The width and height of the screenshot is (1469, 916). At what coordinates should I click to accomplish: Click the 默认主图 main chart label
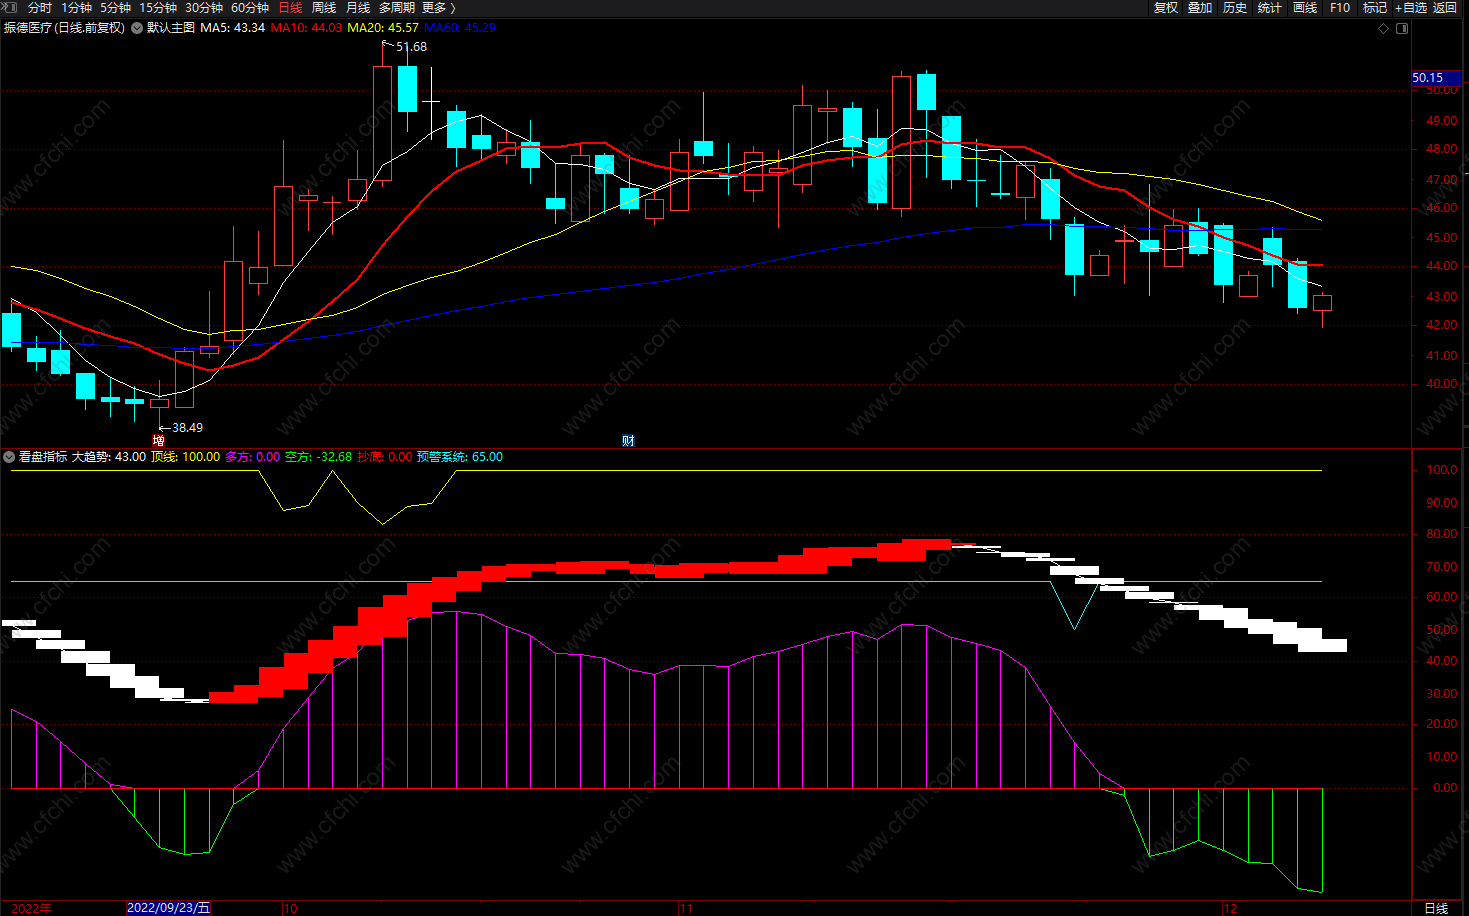tap(171, 28)
